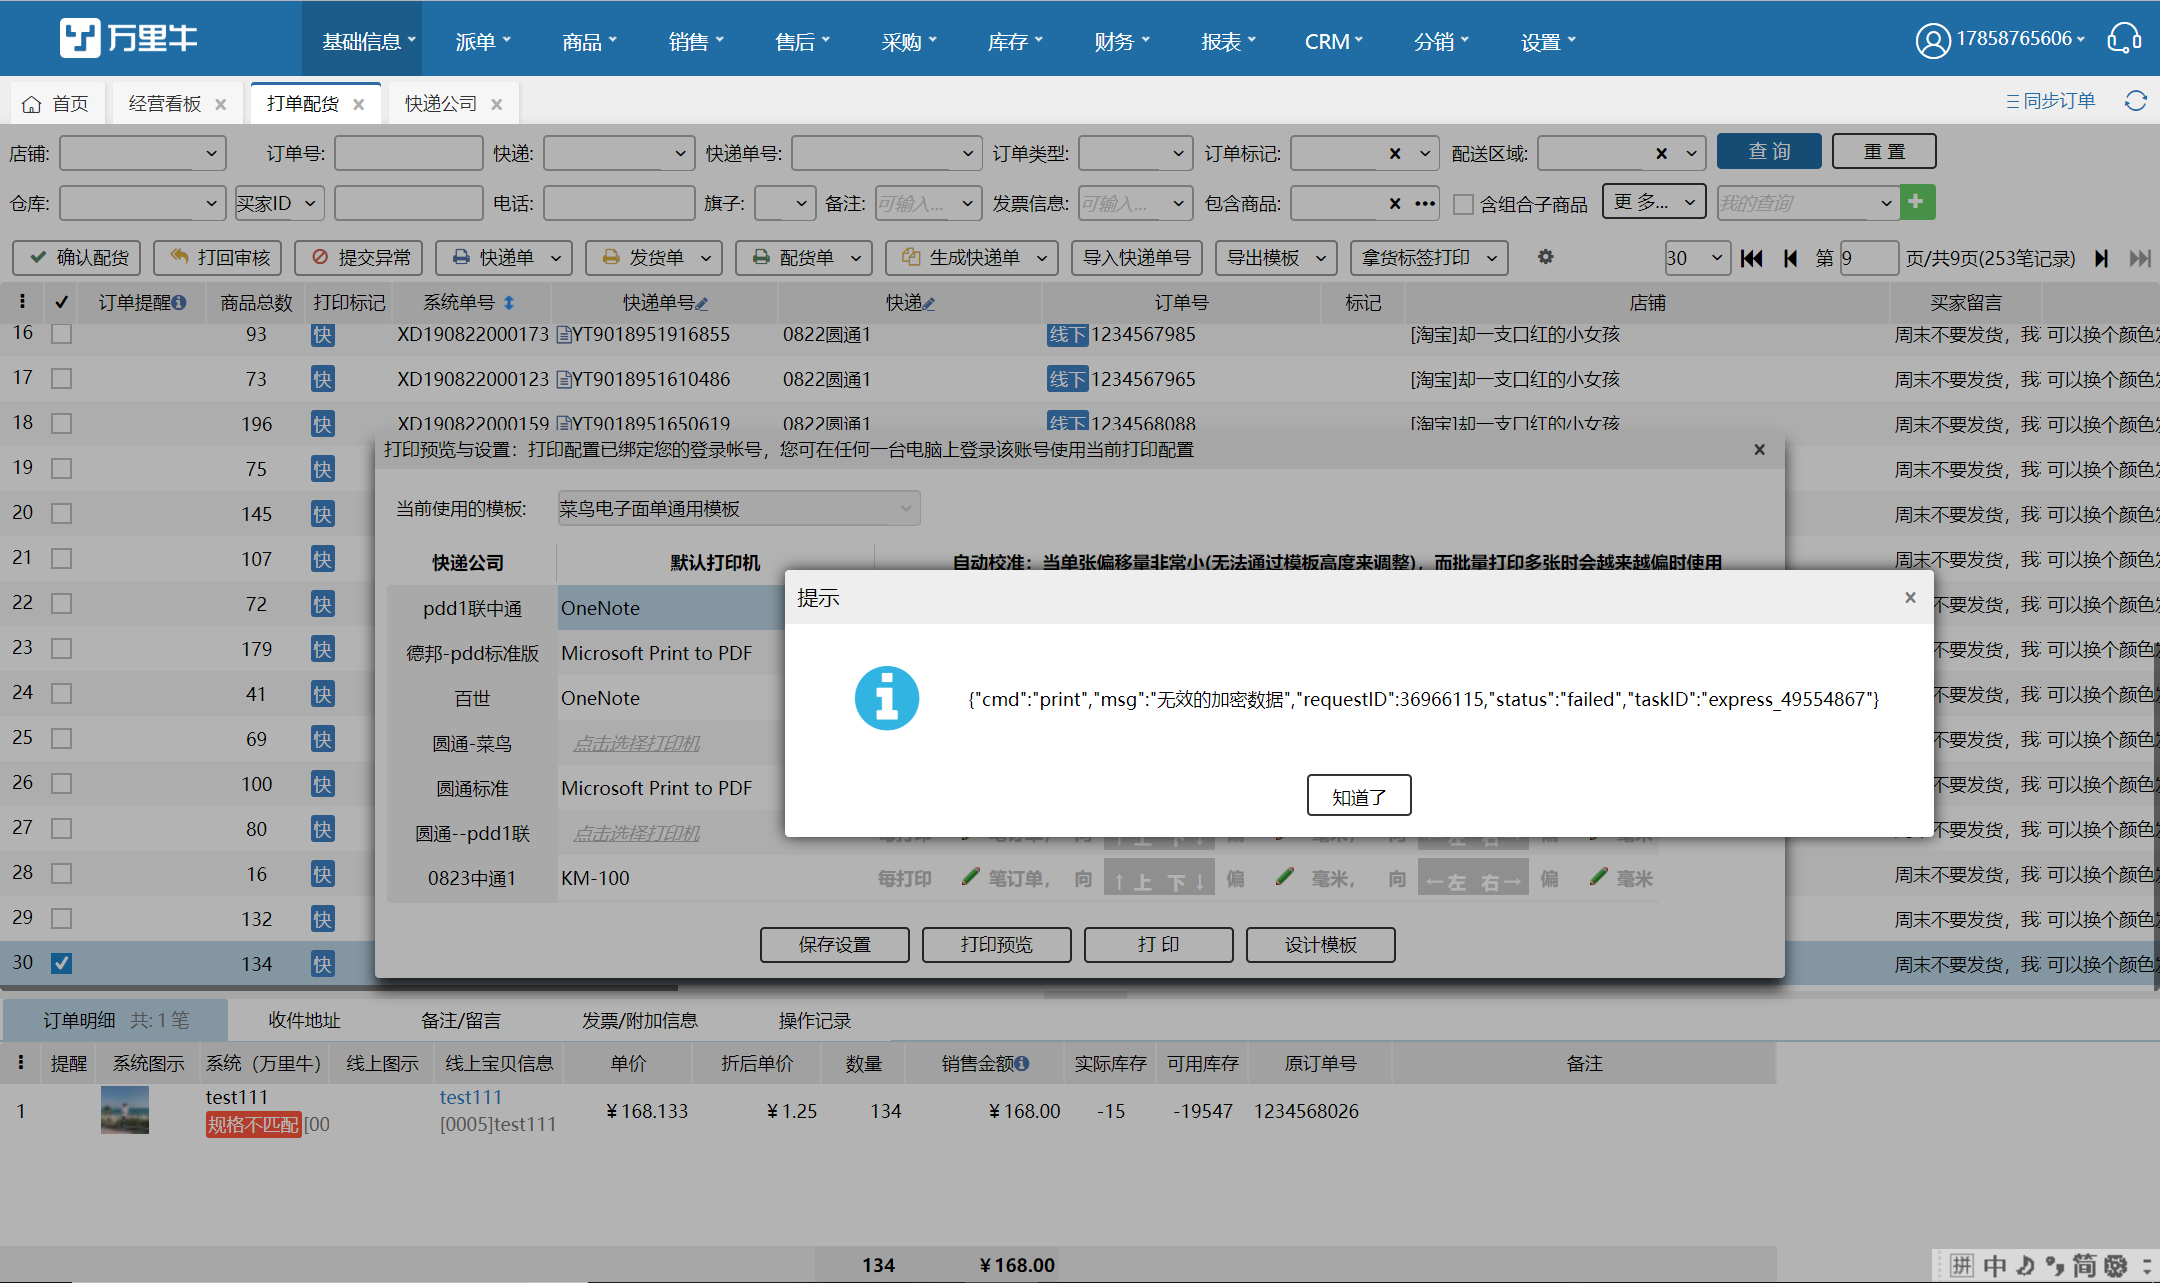This screenshot has width=2160, height=1283.
Task: Open the 收件地址 detail tab
Action: tap(304, 1020)
